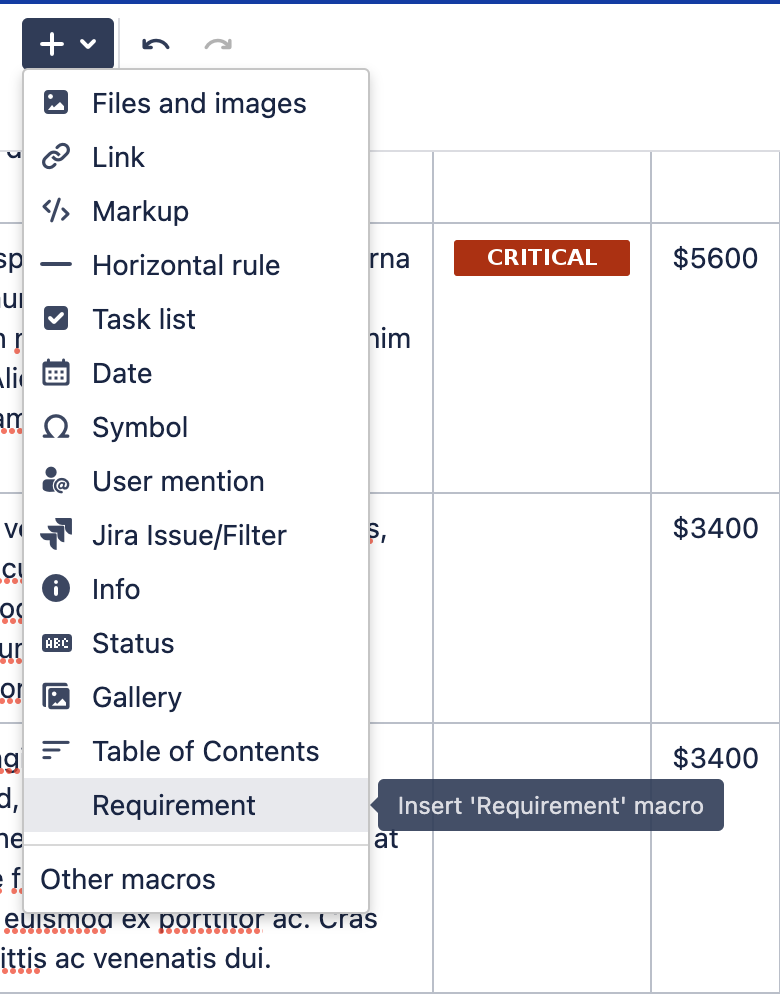Select the Markup icon
Viewport: 780px width, 994px height.
coord(56,211)
